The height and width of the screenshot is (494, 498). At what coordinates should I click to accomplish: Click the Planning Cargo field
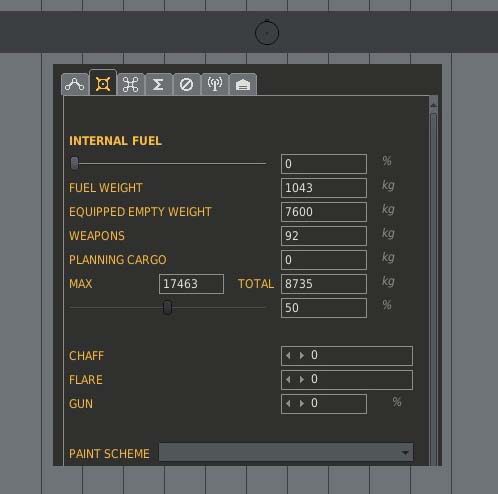click(x=324, y=260)
